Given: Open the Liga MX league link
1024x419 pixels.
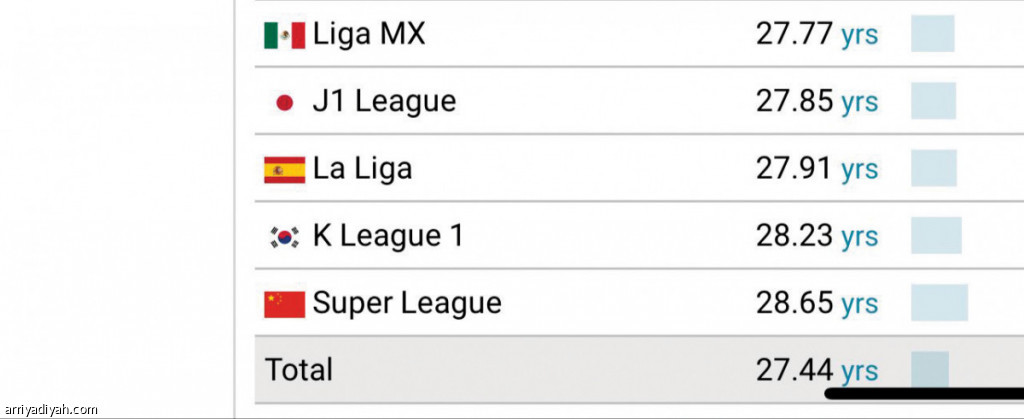Looking at the screenshot, I should (368, 34).
